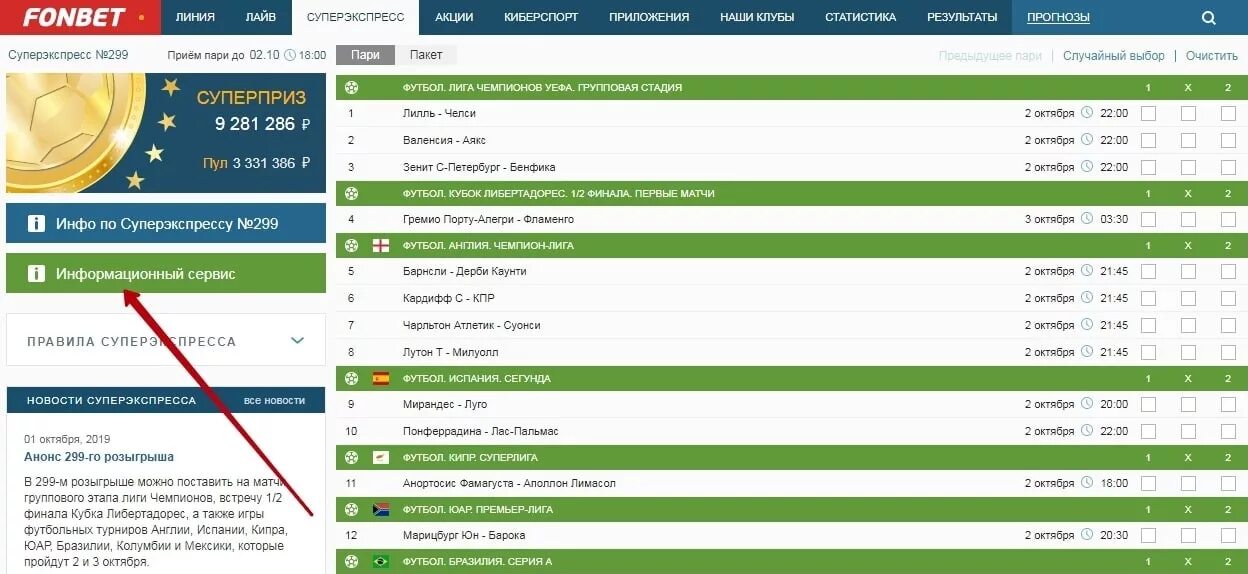This screenshot has height=574, width=1248.
Task: Click the info icon beside Информационный сервис
Action: (36, 273)
